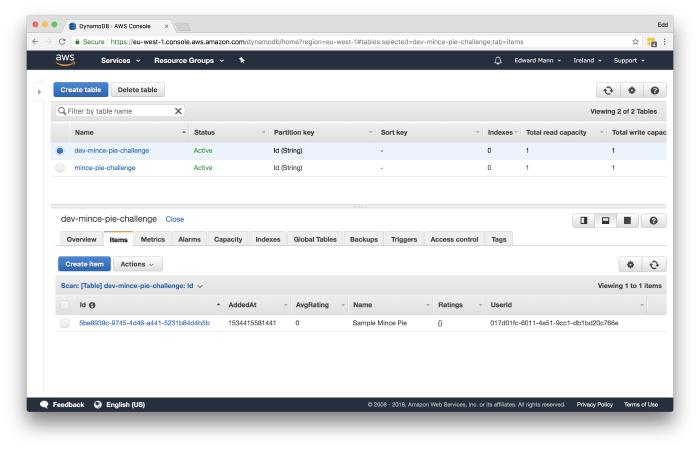Click the Feedback speech bubble icon

tap(44, 404)
